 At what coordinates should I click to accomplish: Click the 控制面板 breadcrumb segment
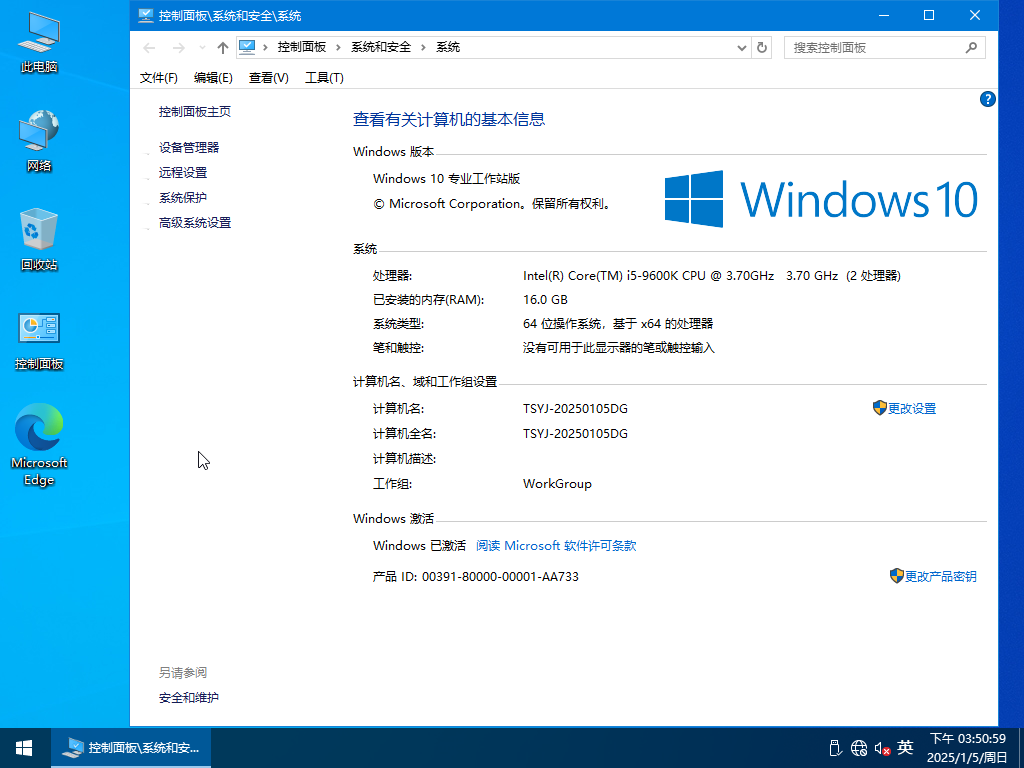tap(302, 47)
